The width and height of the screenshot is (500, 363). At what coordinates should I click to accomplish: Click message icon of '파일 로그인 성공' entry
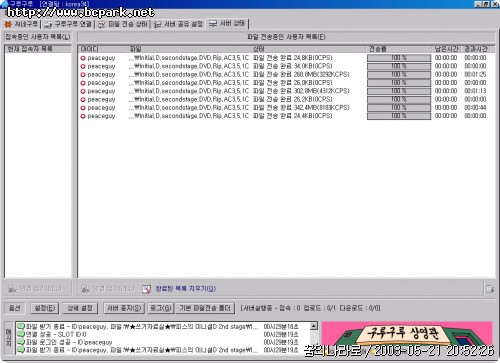point(21,342)
